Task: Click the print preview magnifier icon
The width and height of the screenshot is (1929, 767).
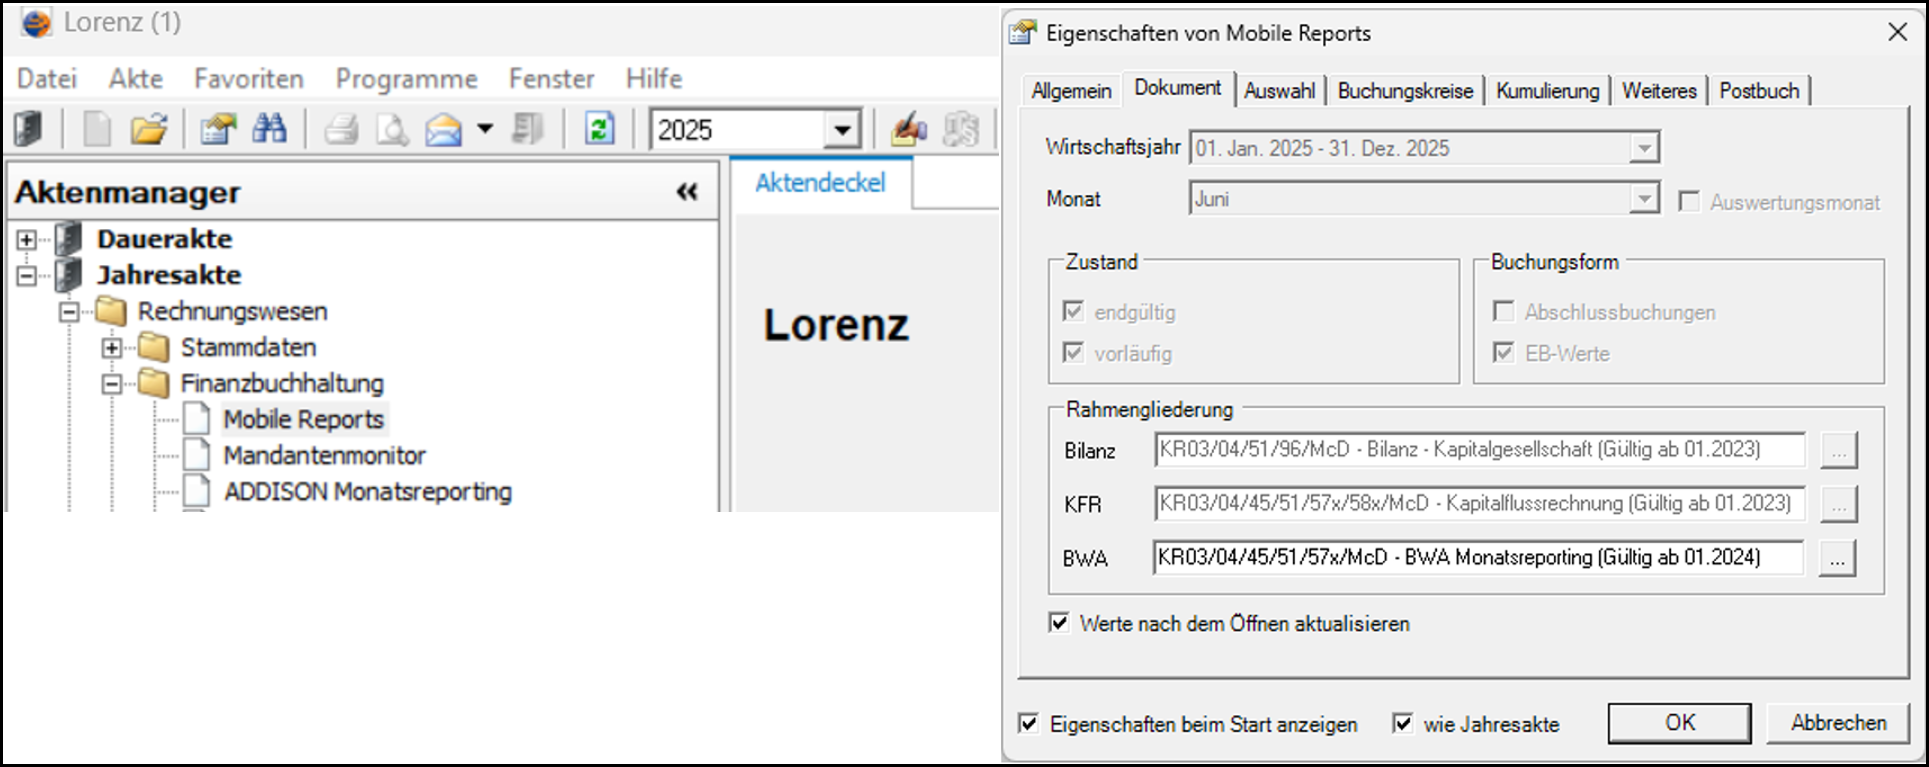Action: pyautogui.click(x=392, y=129)
